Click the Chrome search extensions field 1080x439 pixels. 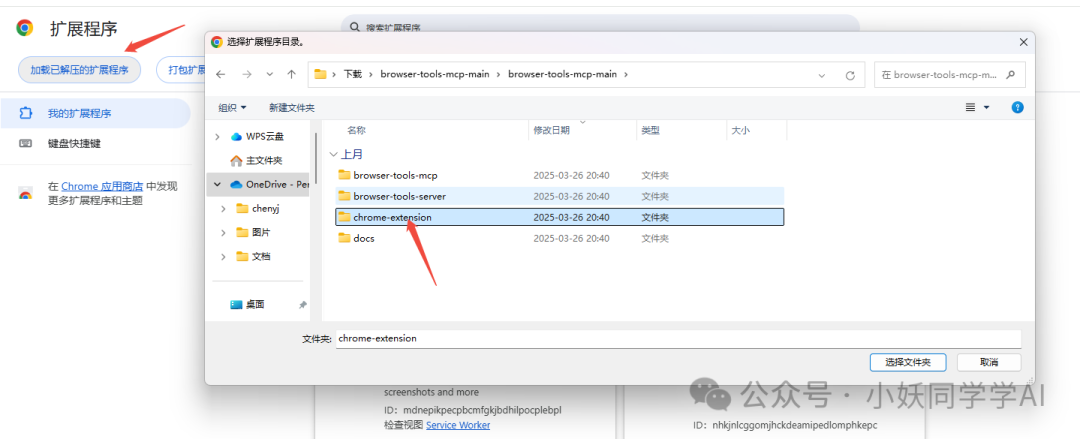(x=600, y=26)
